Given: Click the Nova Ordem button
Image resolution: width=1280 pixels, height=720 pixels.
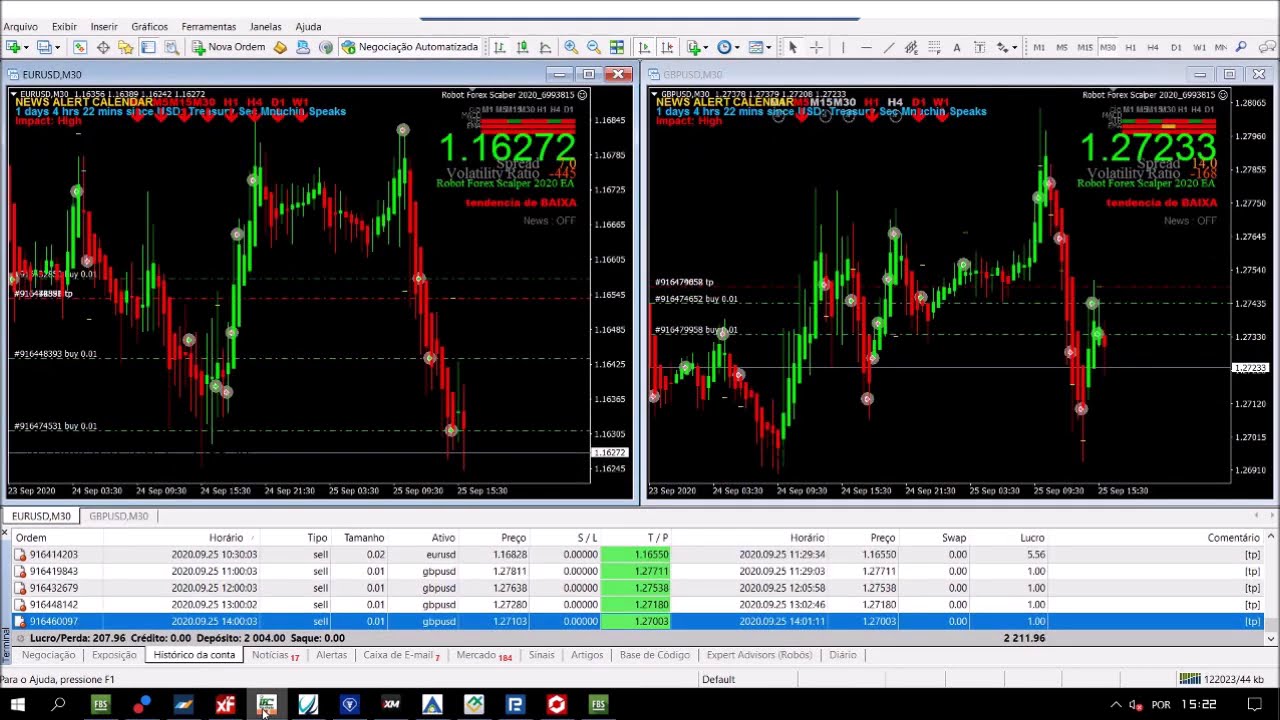Looking at the screenshot, I should (x=228, y=47).
